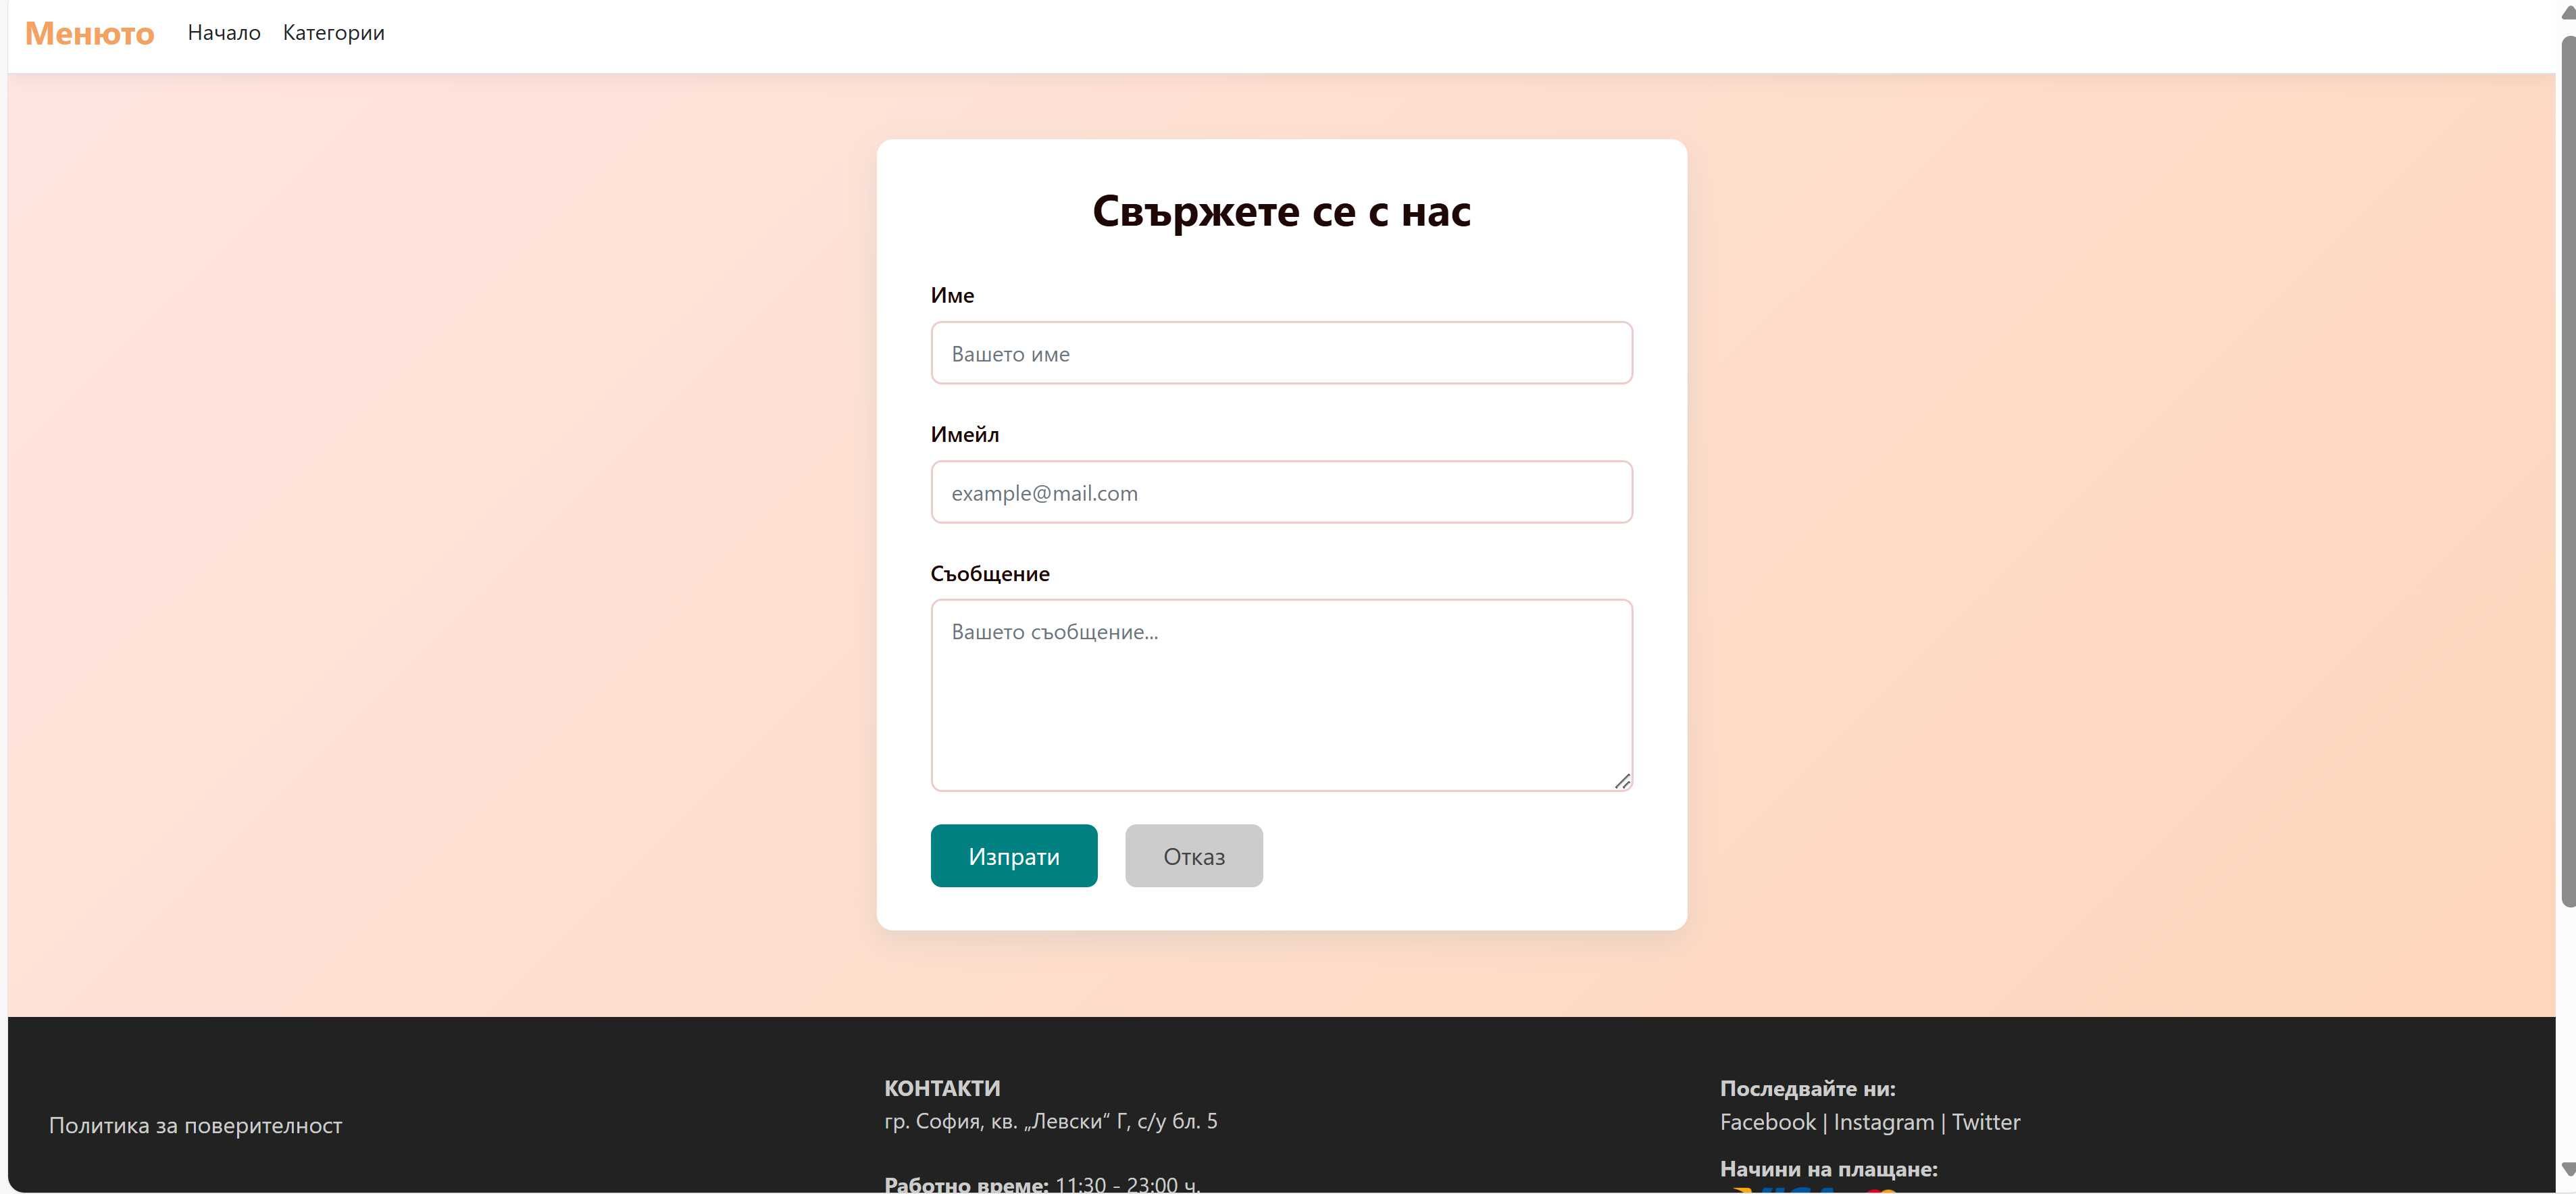Click the Начини на плащане: heading
This screenshot has width=2576, height=1194.
click(1828, 1168)
